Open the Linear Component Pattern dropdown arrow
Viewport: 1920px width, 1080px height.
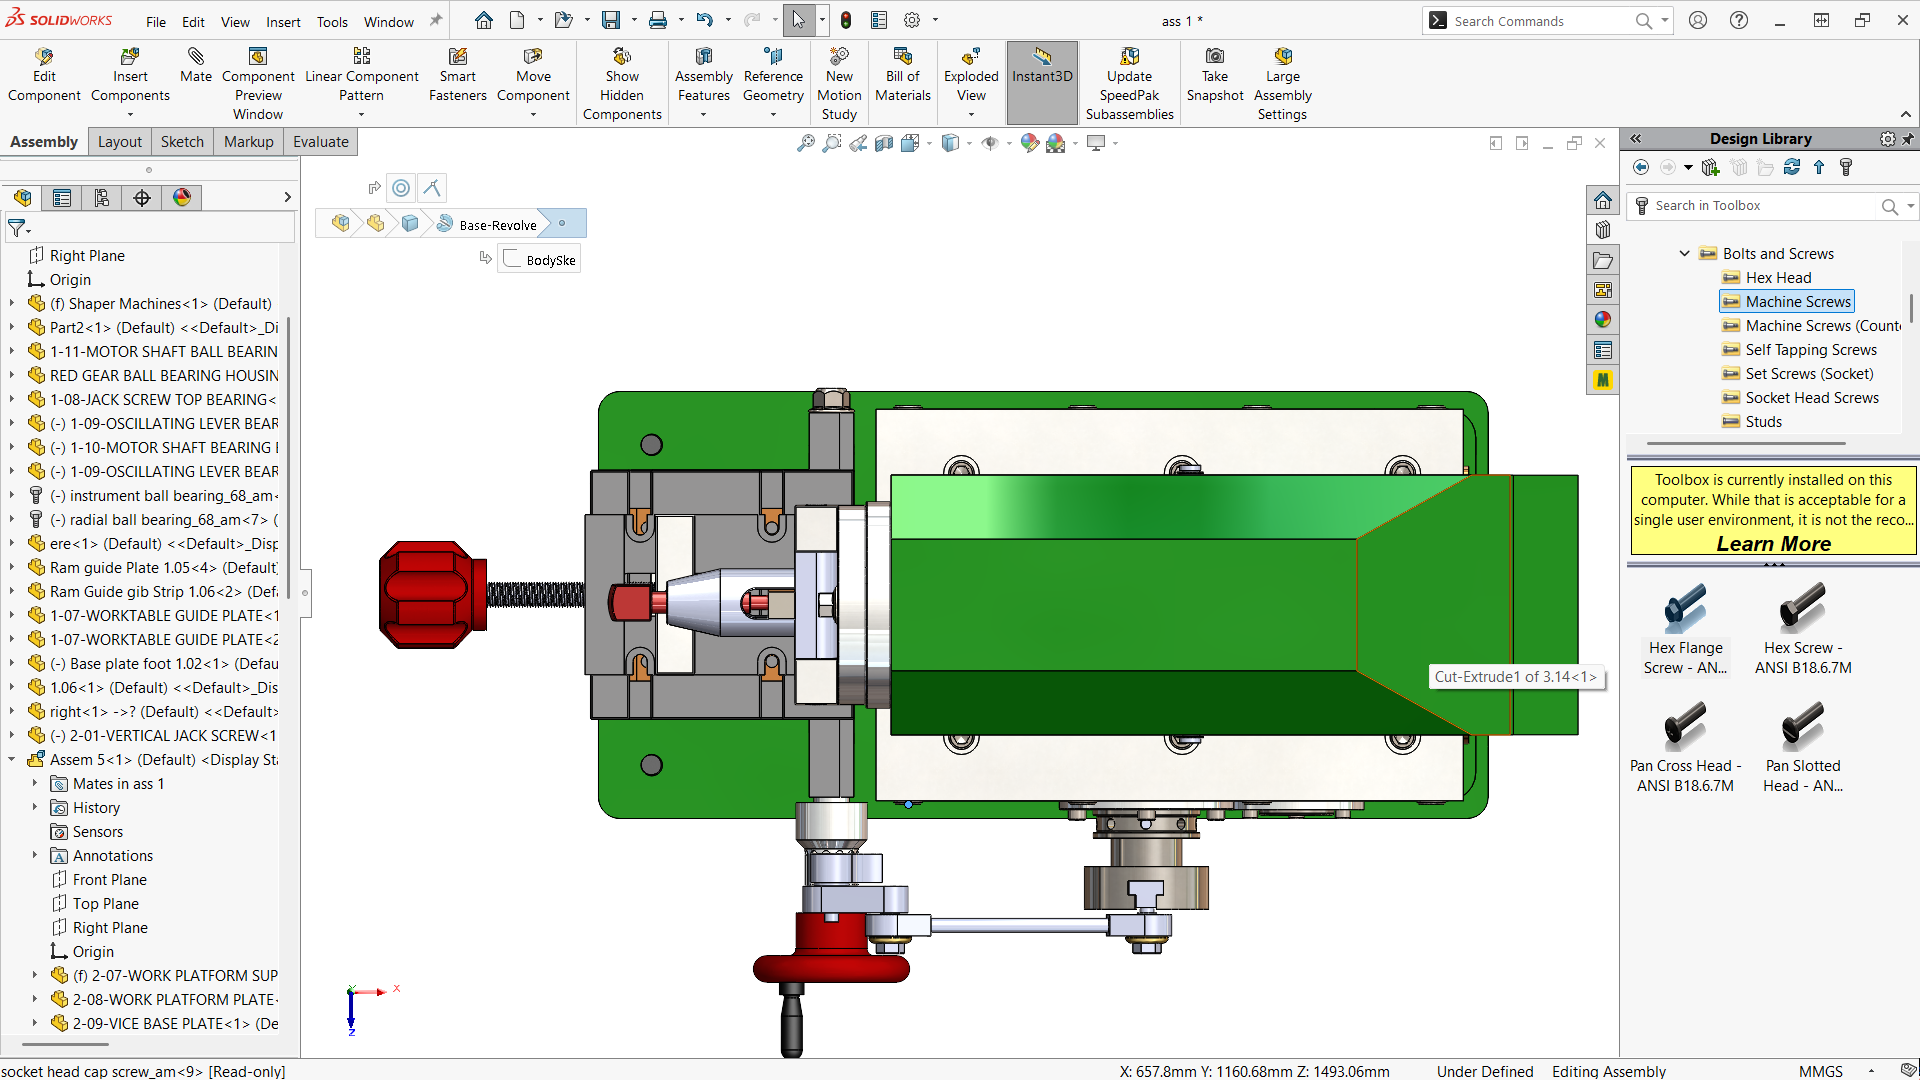(361, 115)
